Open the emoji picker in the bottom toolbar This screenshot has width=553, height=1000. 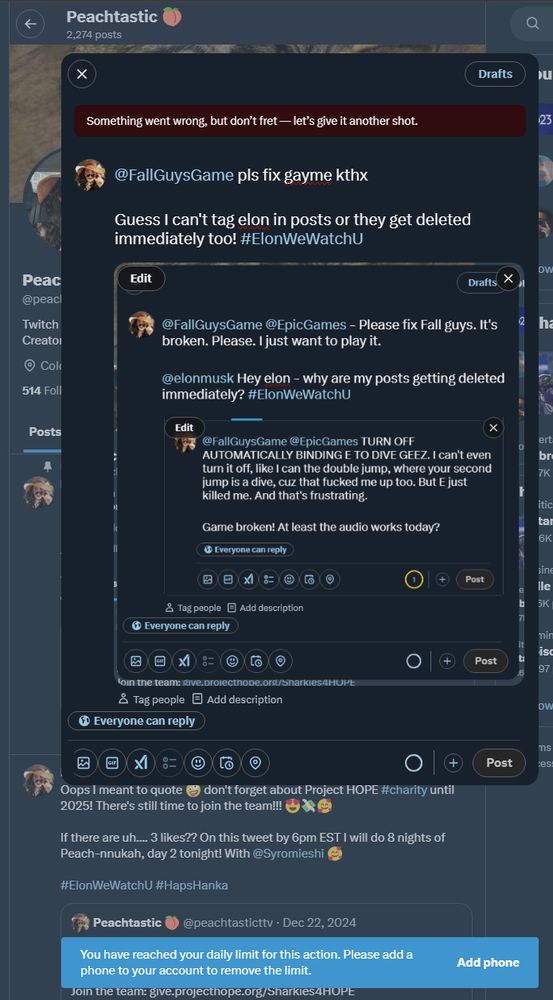click(x=198, y=763)
